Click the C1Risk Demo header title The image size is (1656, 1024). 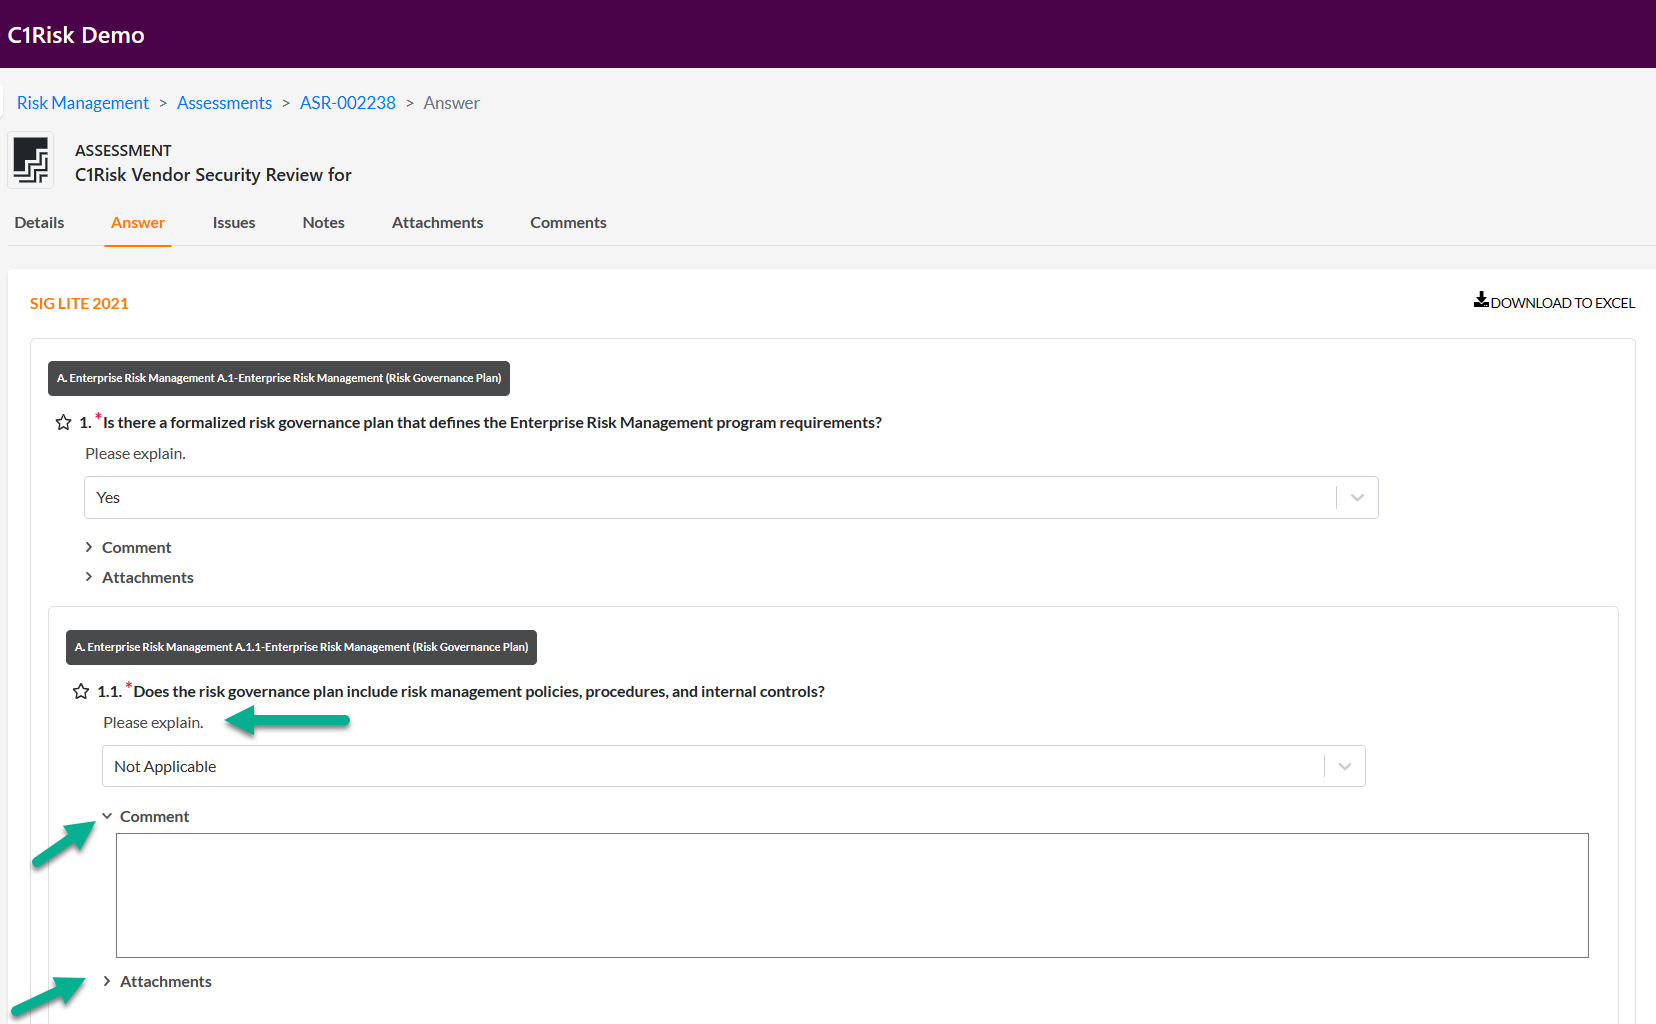pos(76,35)
